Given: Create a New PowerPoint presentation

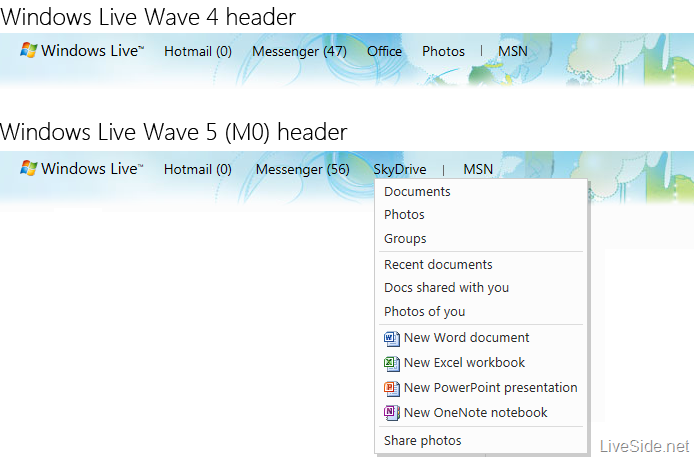Looking at the screenshot, I should 490,388.
